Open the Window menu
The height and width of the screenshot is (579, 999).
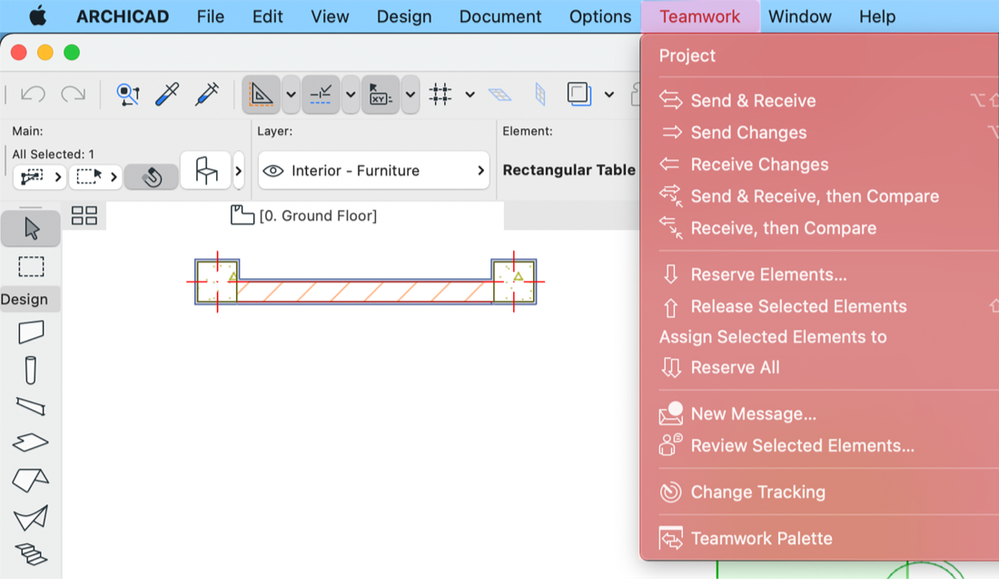coord(800,17)
